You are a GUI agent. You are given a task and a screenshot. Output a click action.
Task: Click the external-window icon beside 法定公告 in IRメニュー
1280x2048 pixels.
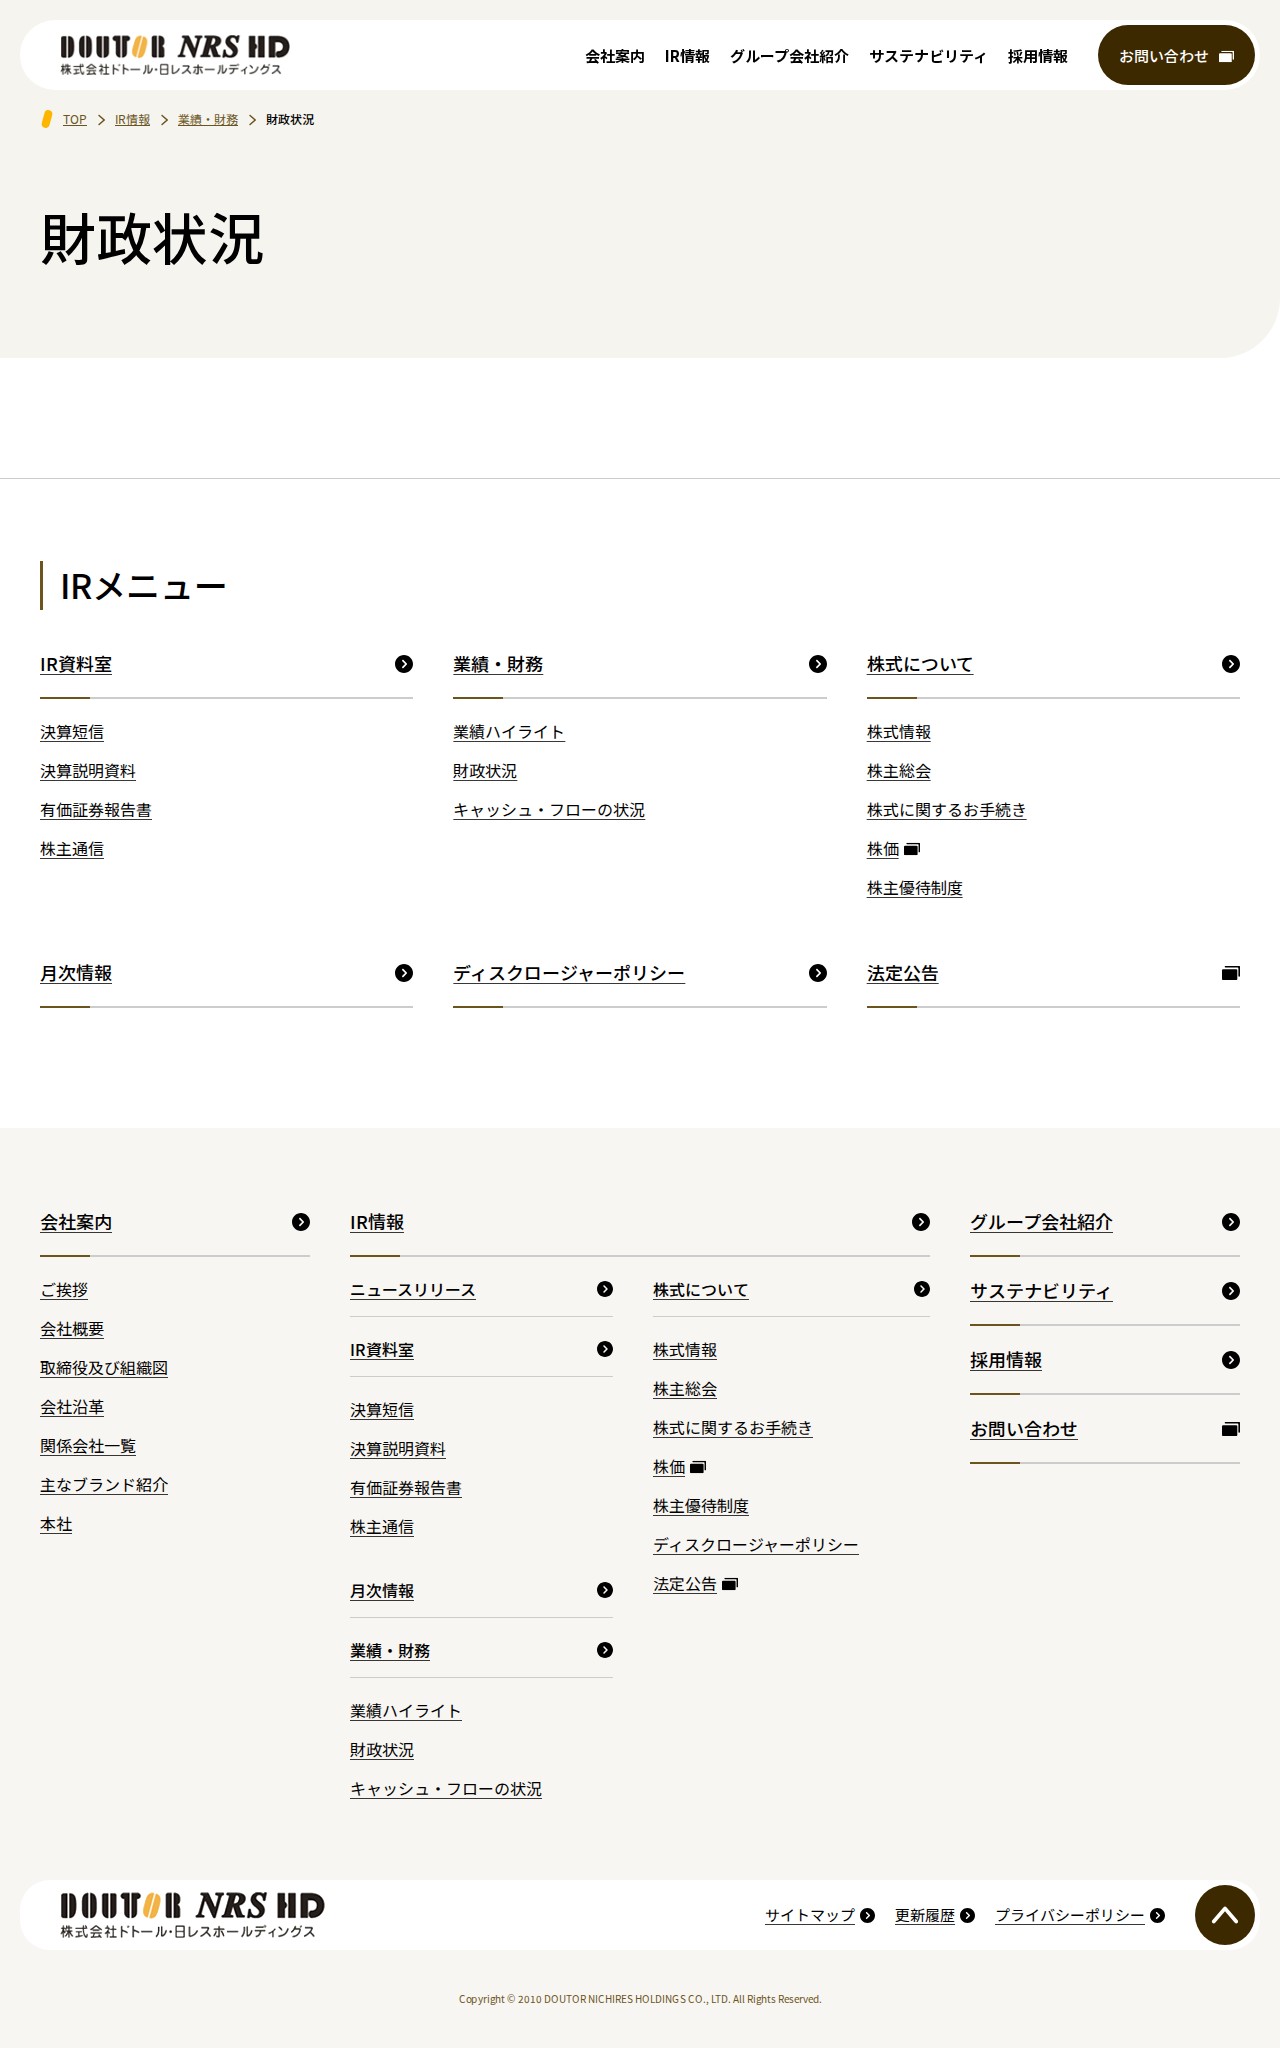click(1231, 973)
